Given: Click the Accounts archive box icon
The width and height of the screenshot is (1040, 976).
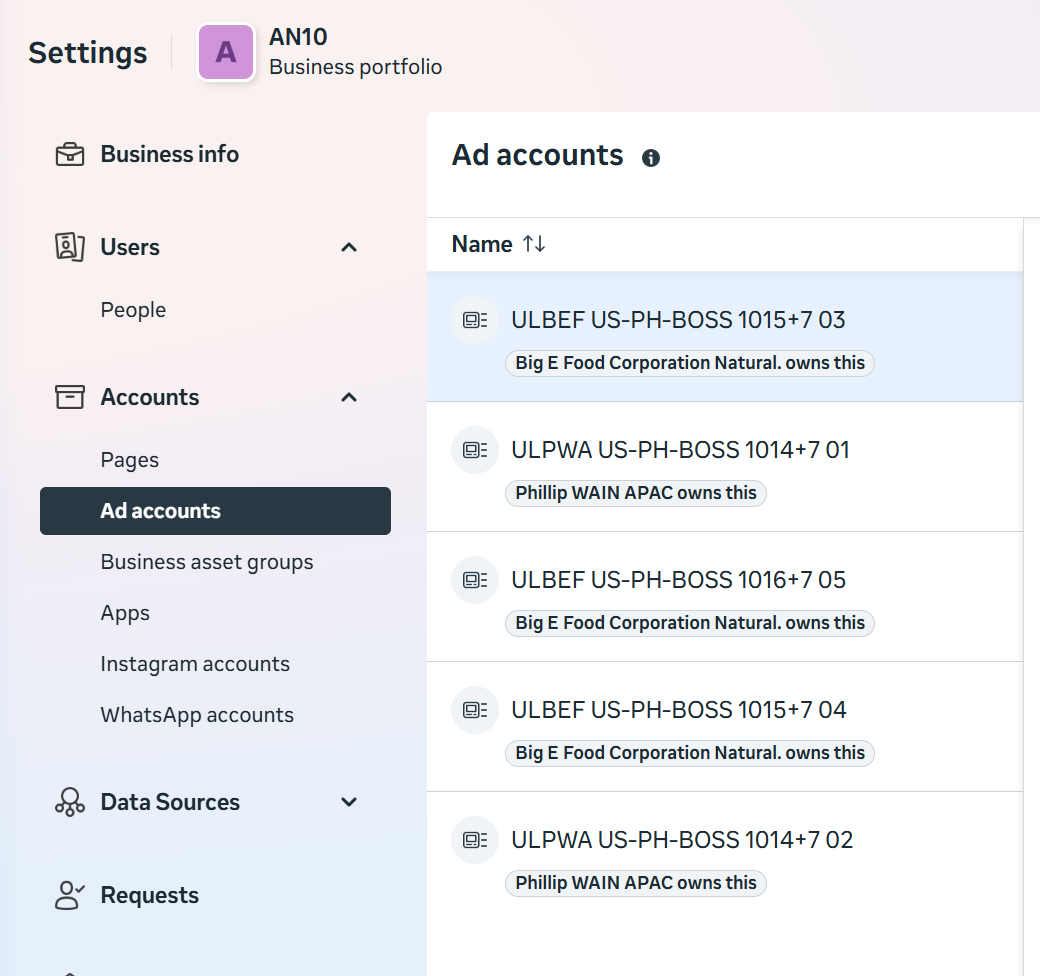Looking at the screenshot, I should (69, 397).
